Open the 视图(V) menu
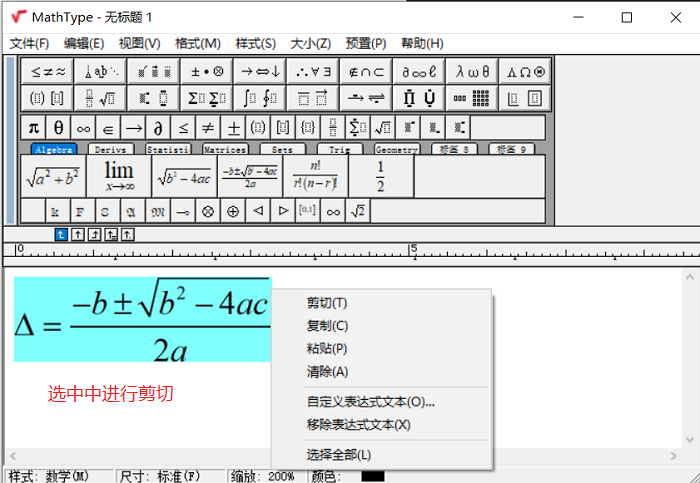This screenshot has width=700, height=483. (x=139, y=43)
